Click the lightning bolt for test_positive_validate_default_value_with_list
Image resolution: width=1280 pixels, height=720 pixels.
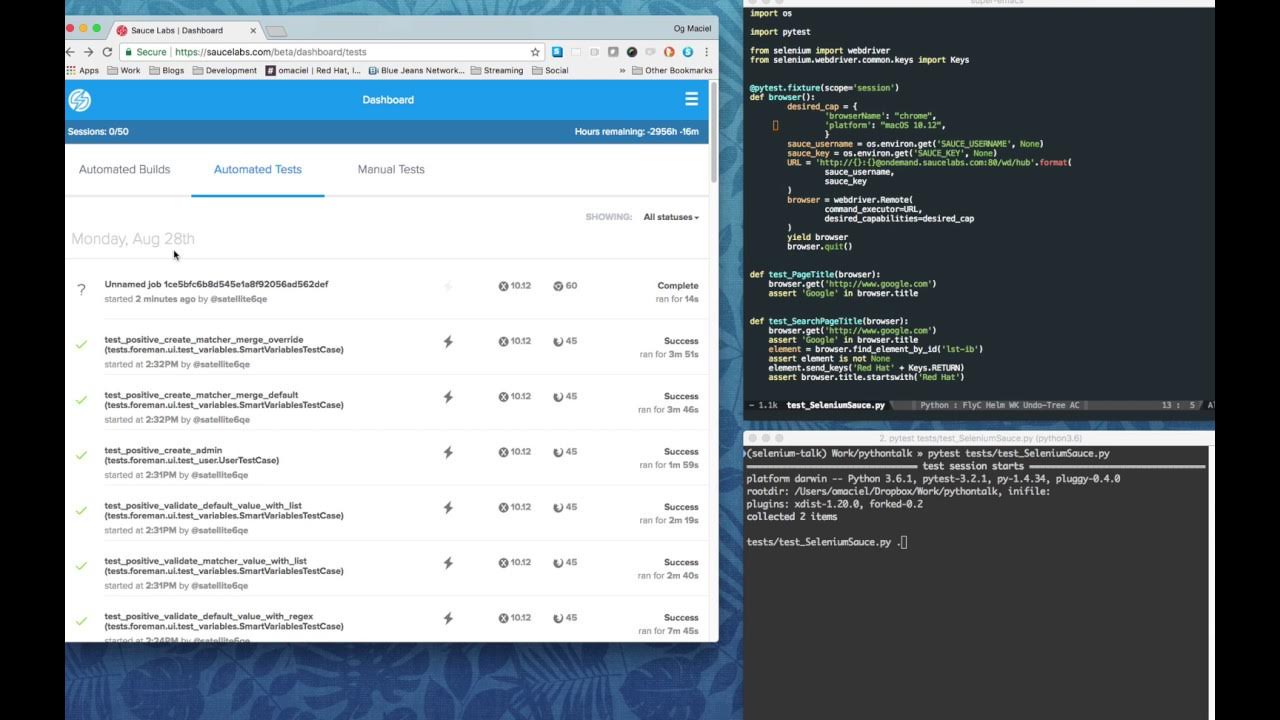tap(448, 507)
